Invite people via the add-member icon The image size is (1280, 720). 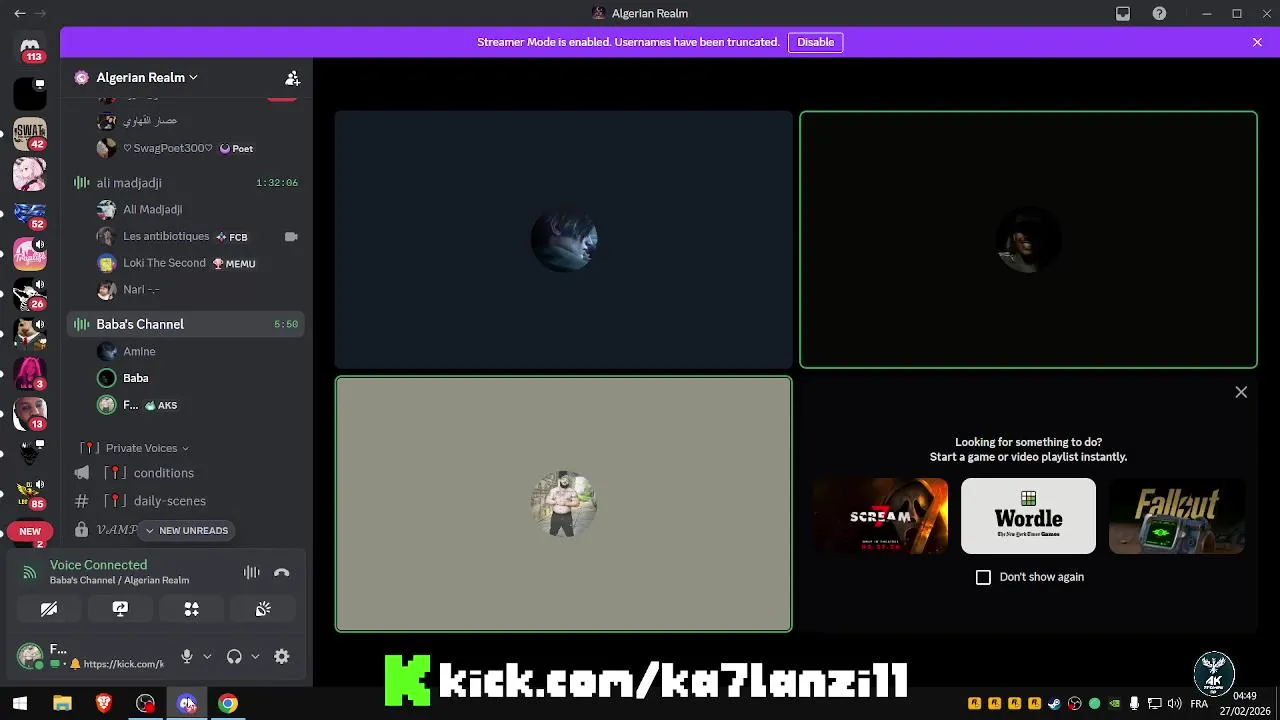(292, 78)
